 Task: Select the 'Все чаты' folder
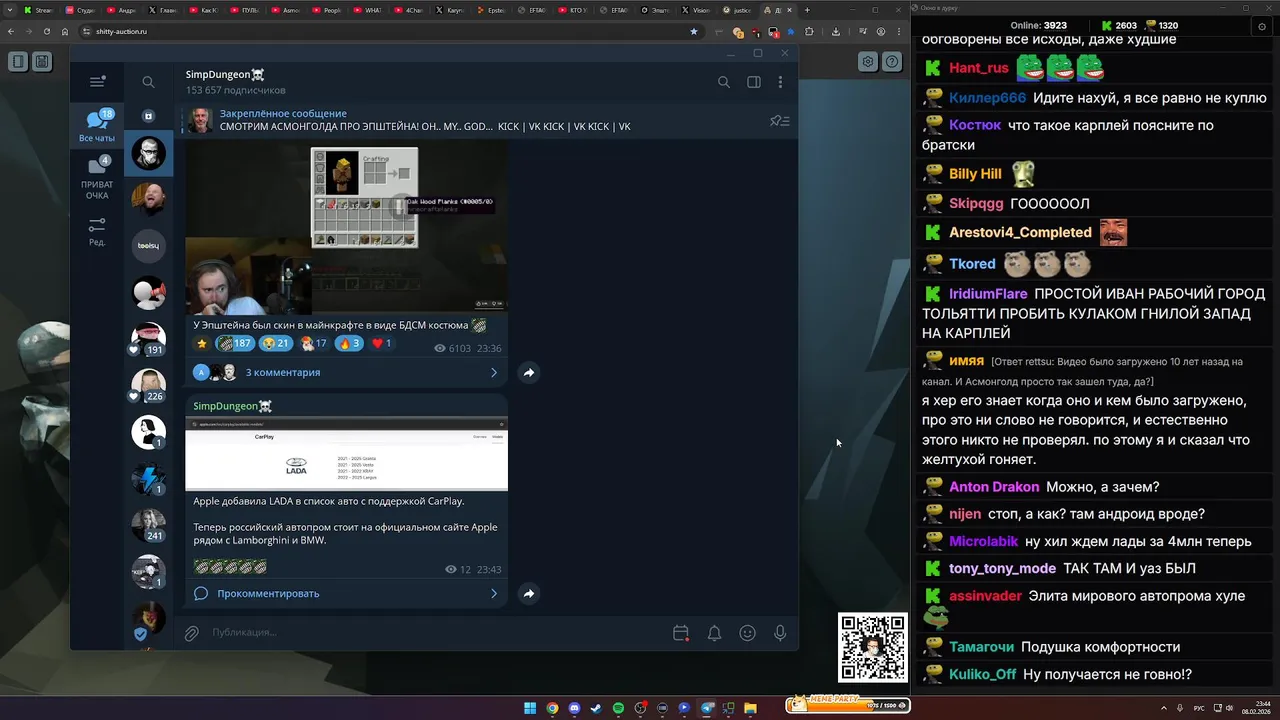97,127
